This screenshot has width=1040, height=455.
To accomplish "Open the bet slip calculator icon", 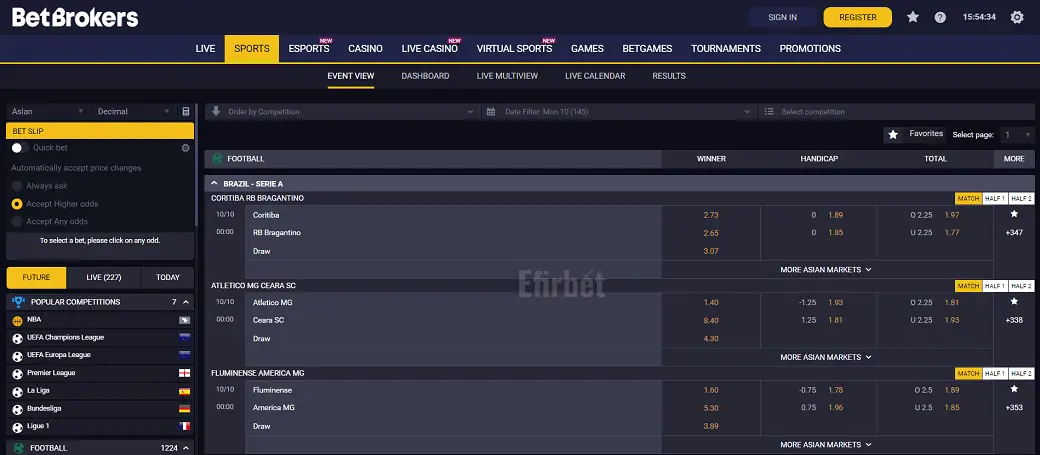I will click(186, 111).
